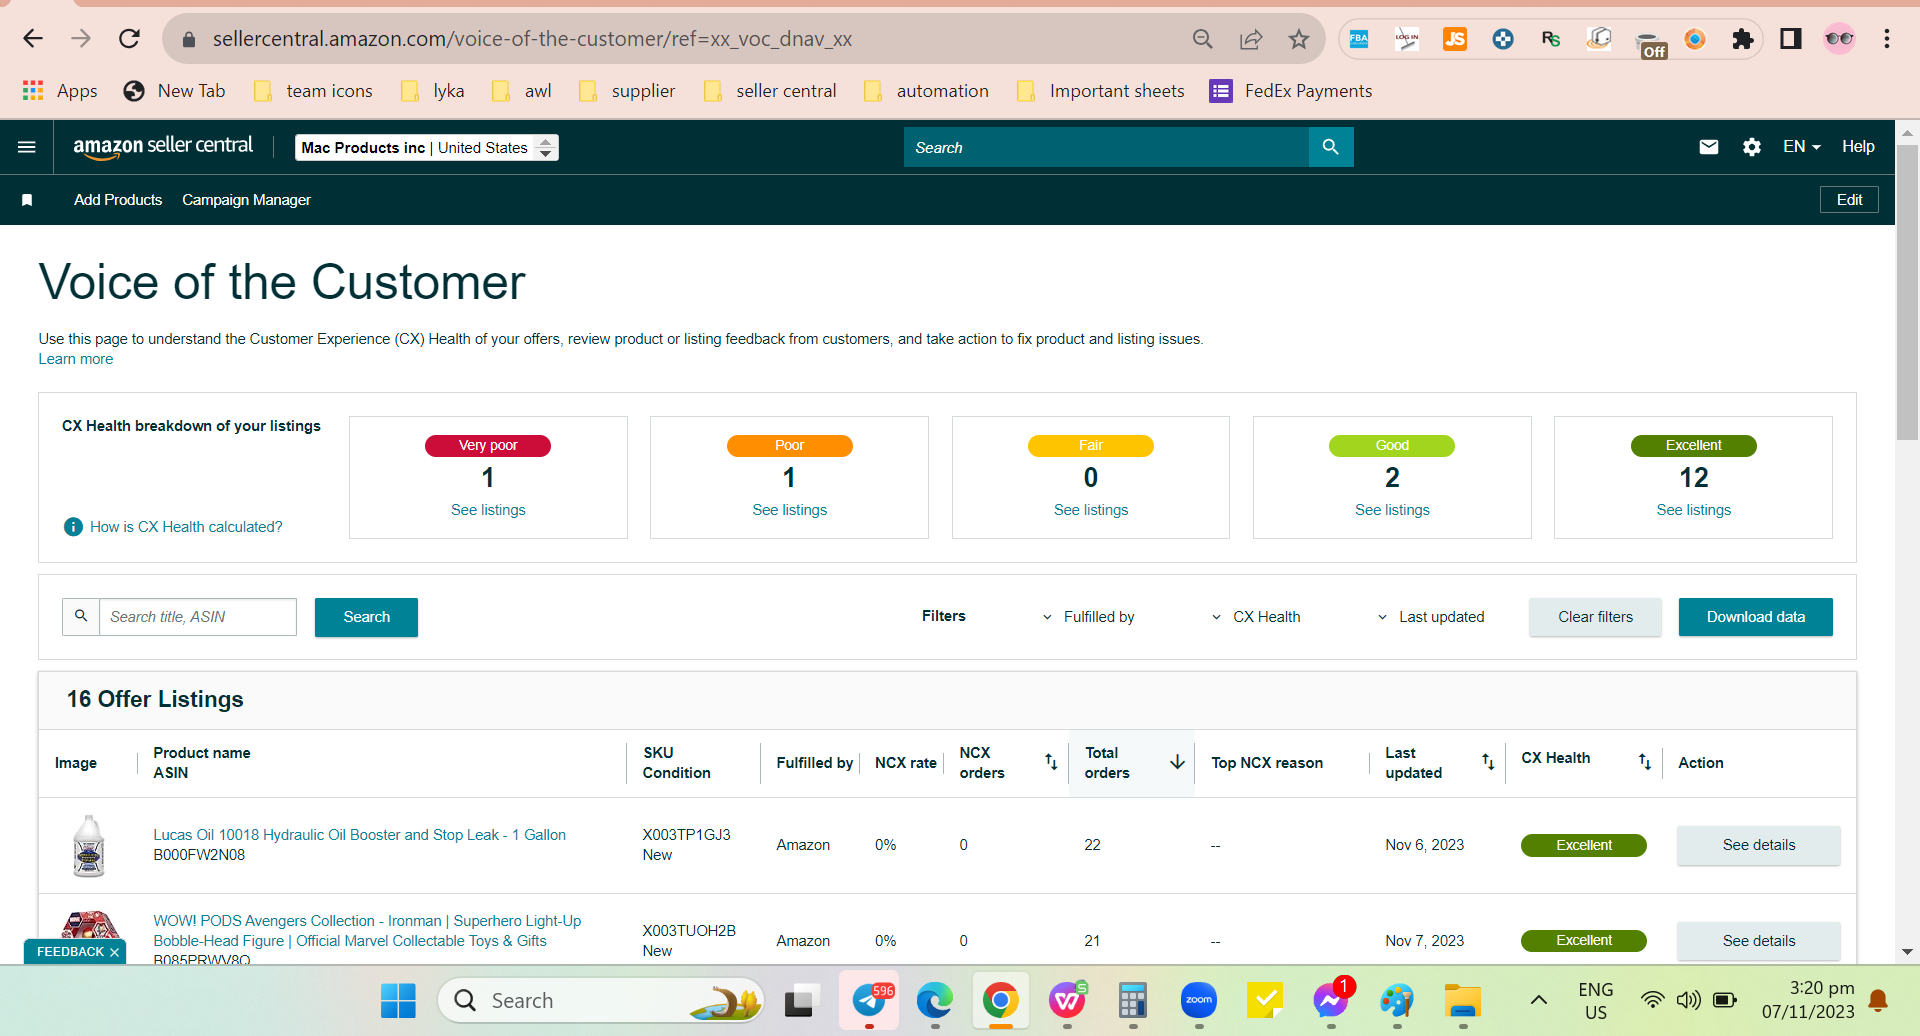Click the browser address bar URL
Viewport: 1920px width, 1036px height.
(x=532, y=39)
